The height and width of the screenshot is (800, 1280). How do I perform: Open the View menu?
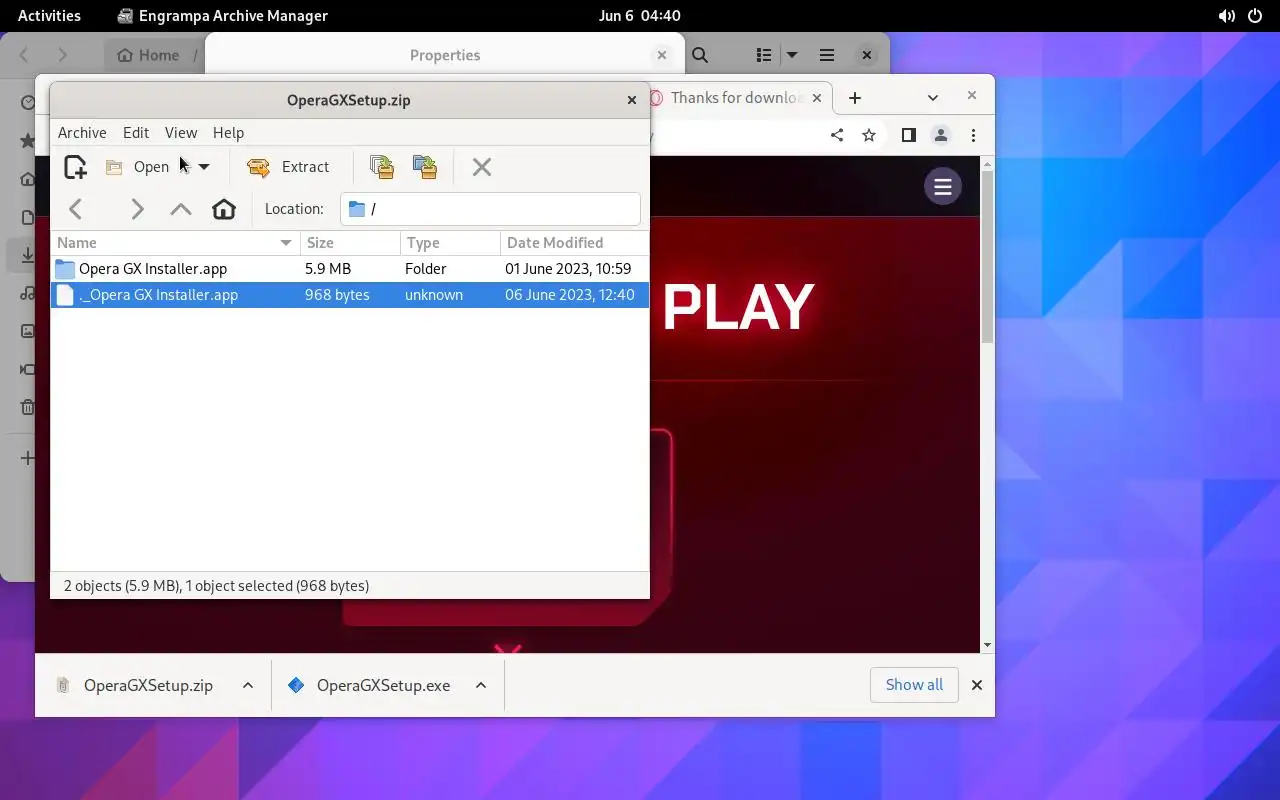coord(181,133)
